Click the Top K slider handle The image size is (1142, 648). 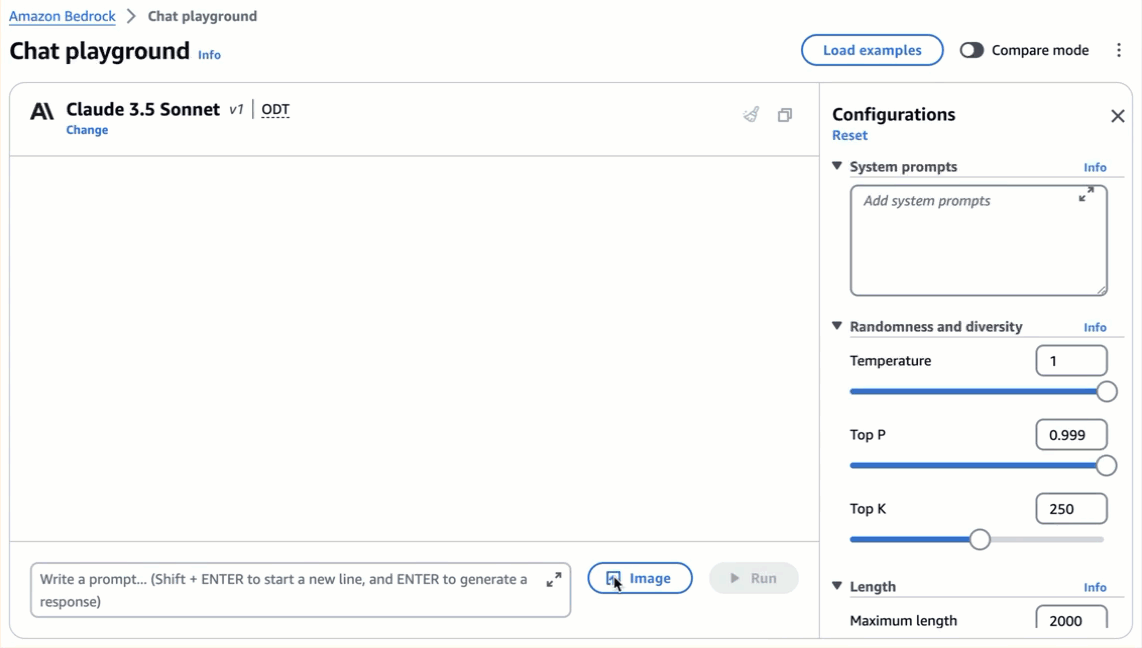pos(979,538)
